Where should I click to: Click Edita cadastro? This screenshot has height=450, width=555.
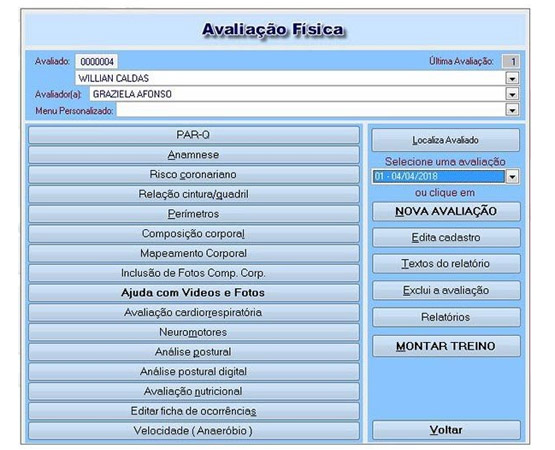[x=446, y=238]
